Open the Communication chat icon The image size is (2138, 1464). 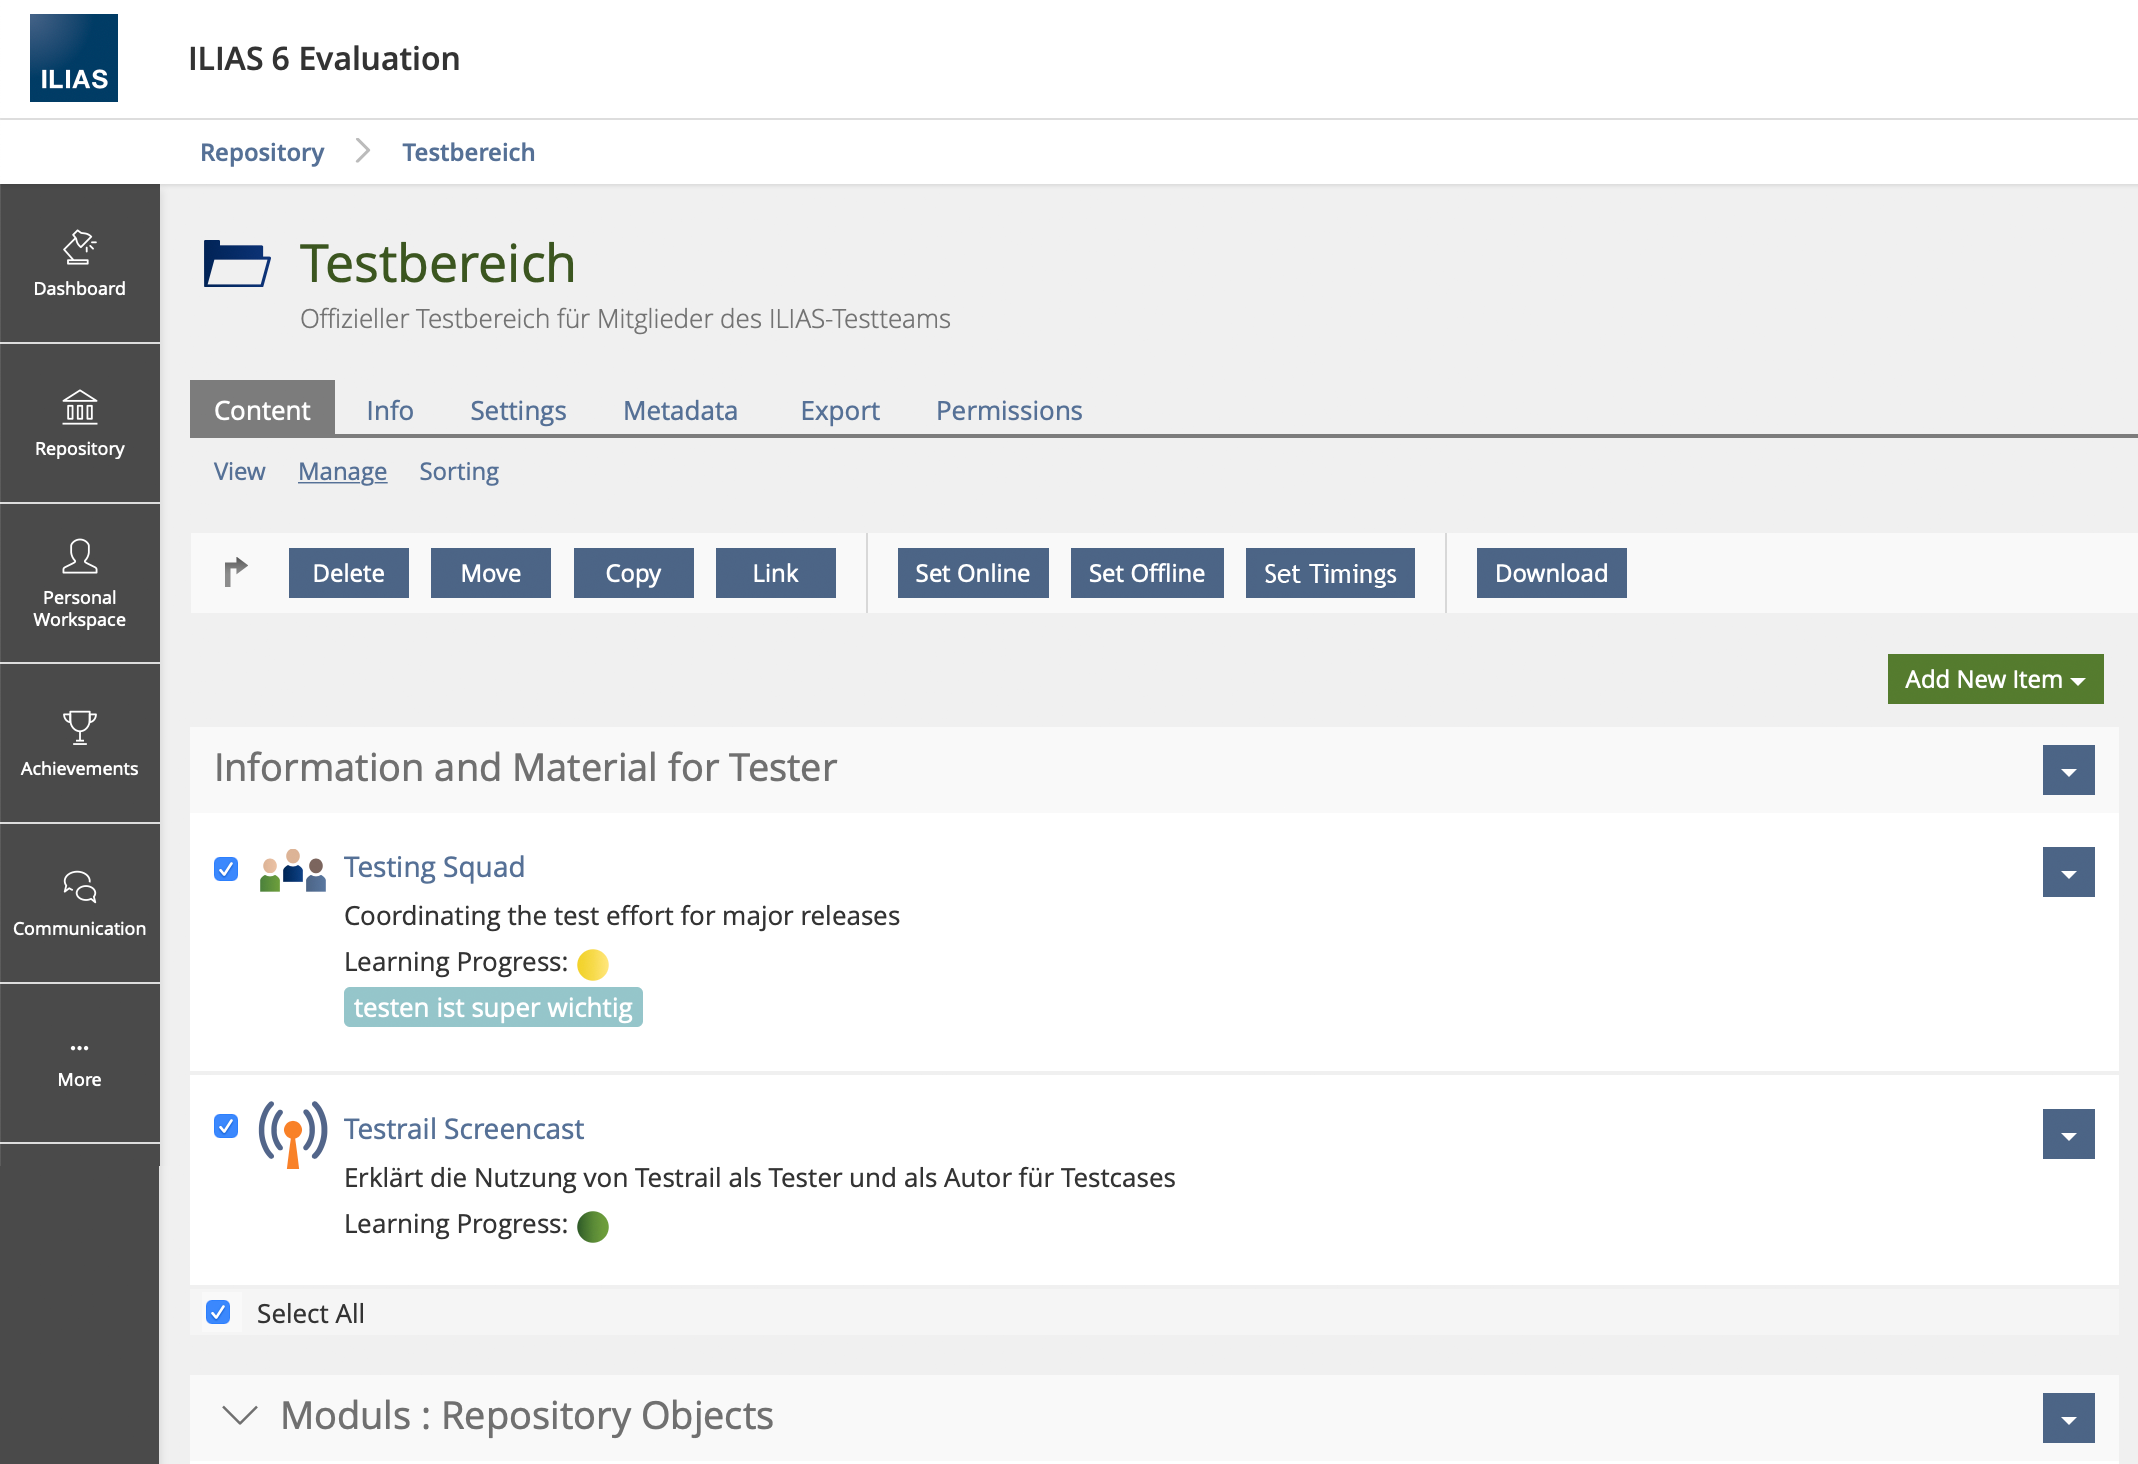80,887
